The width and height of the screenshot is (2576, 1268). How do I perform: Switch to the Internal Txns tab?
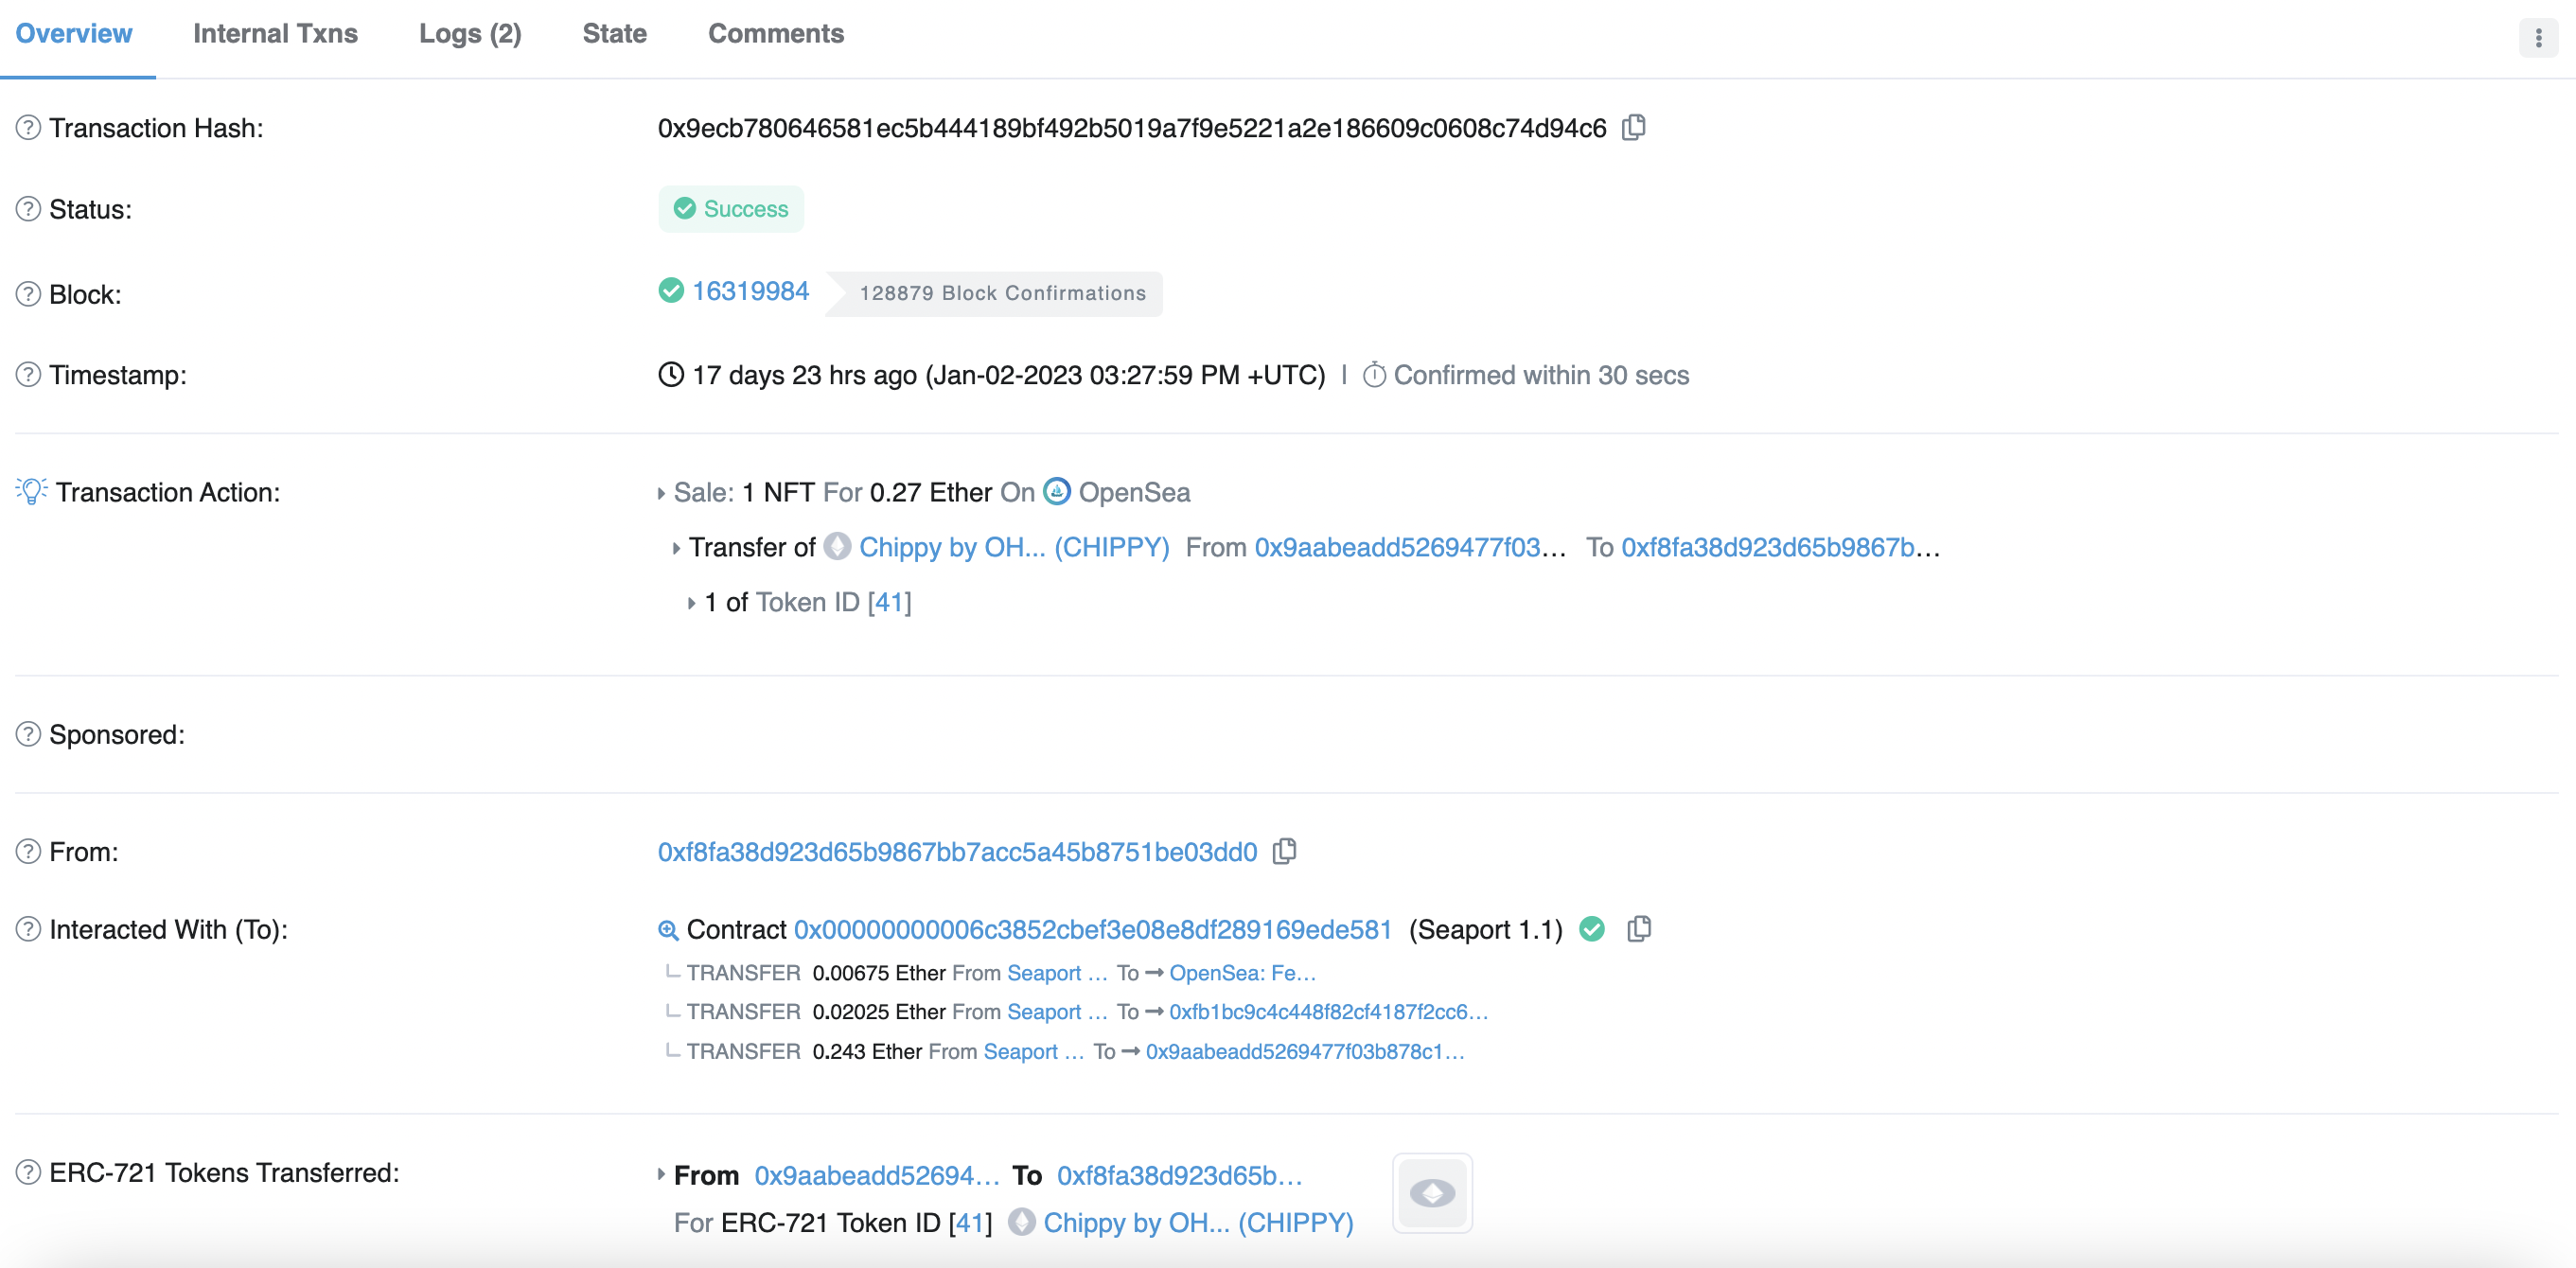tap(275, 34)
